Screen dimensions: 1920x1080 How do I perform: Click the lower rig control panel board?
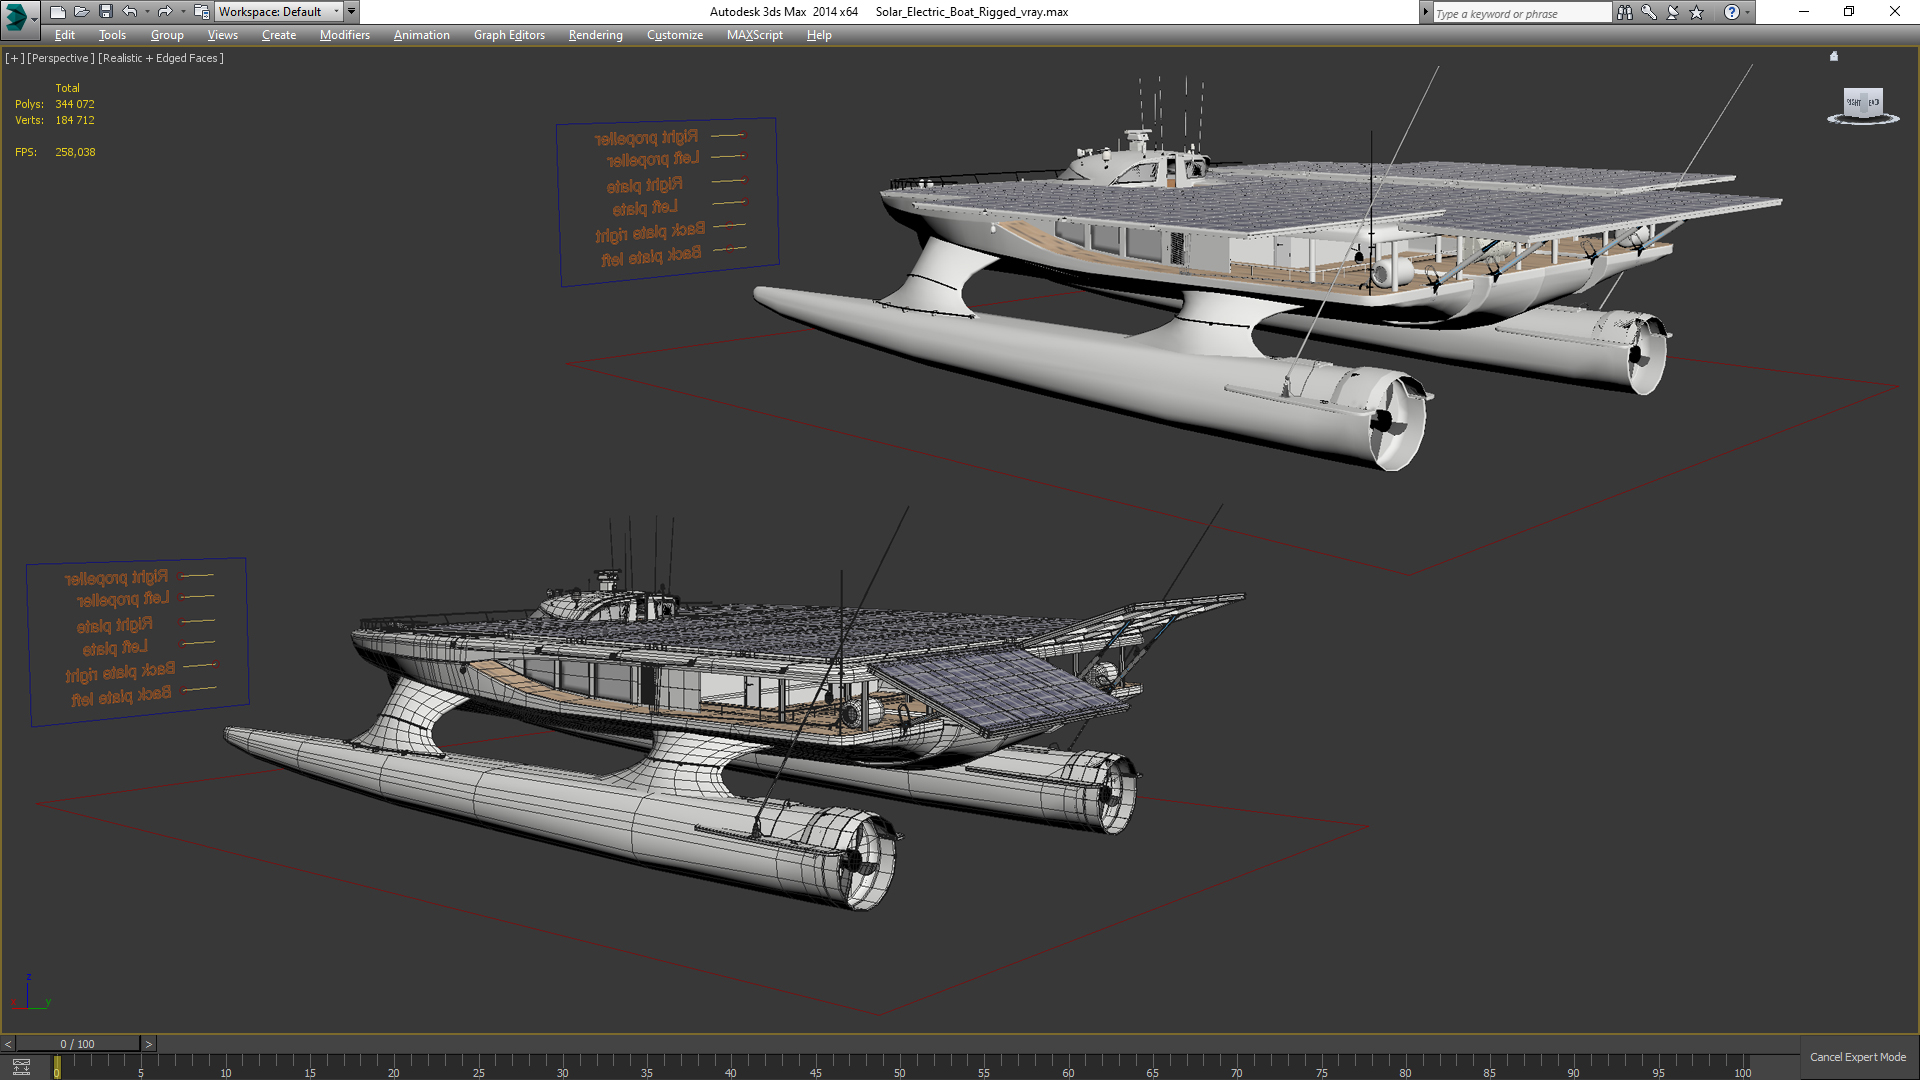[138, 641]
